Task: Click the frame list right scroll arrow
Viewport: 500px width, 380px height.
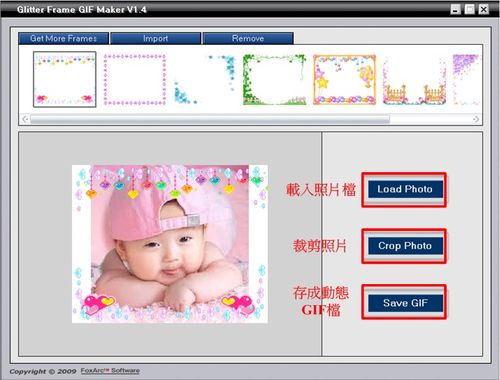Action: coord(476,119)
